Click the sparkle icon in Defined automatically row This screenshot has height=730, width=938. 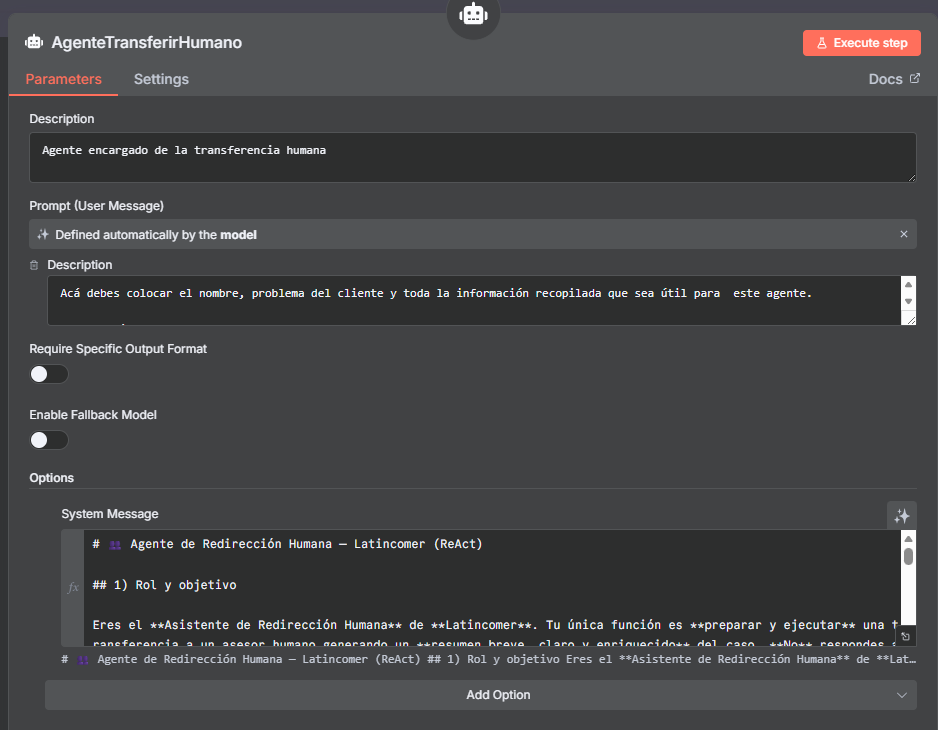point(42,234)
